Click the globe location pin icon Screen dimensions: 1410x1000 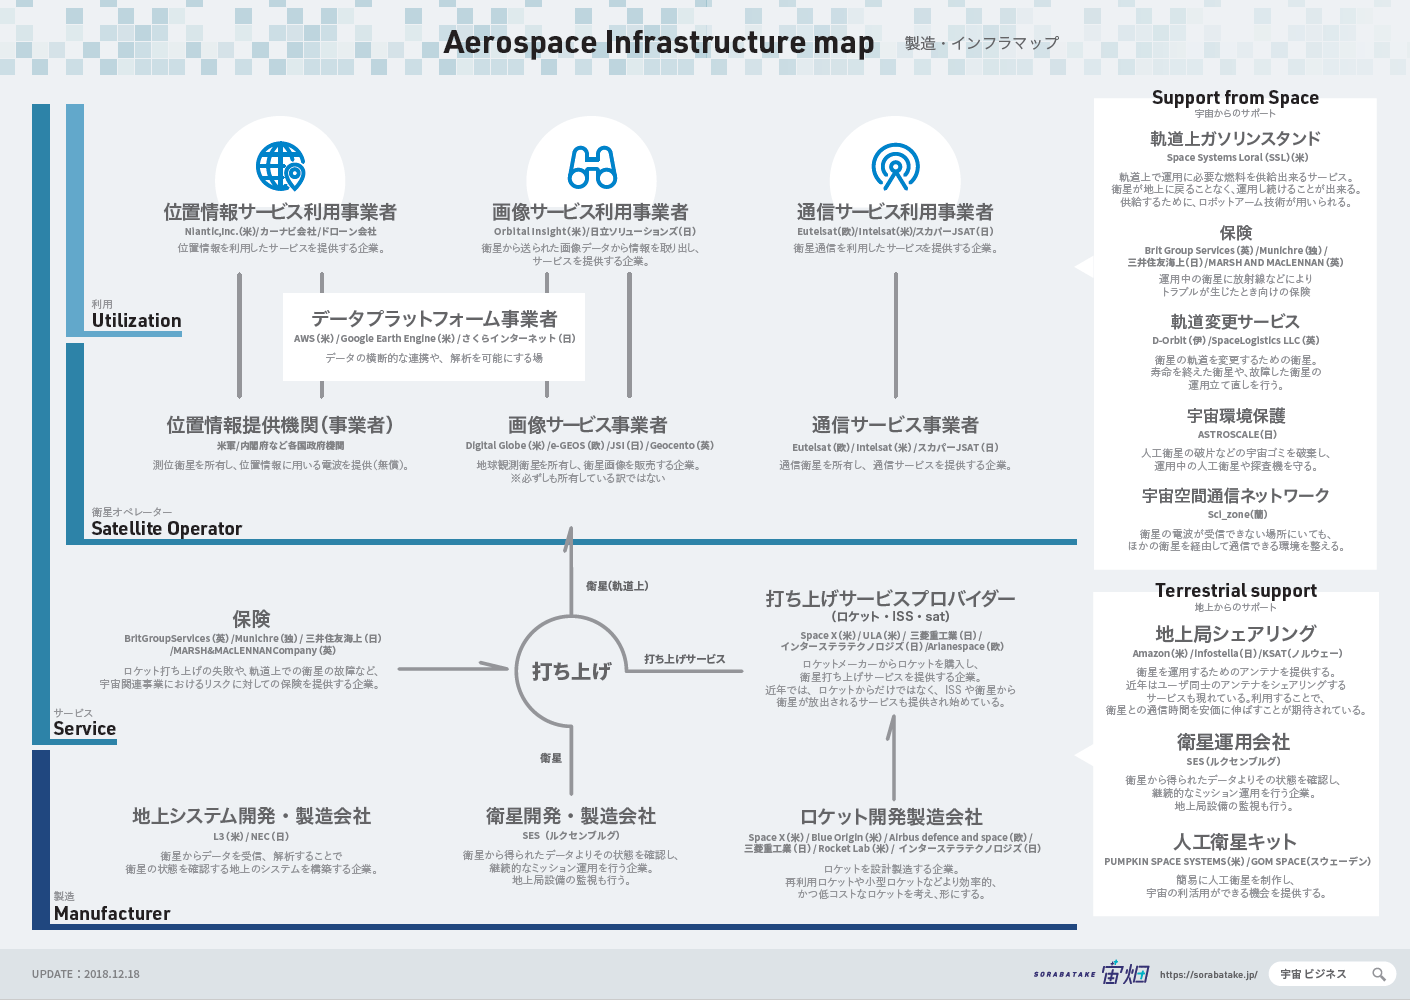[280, 166]
